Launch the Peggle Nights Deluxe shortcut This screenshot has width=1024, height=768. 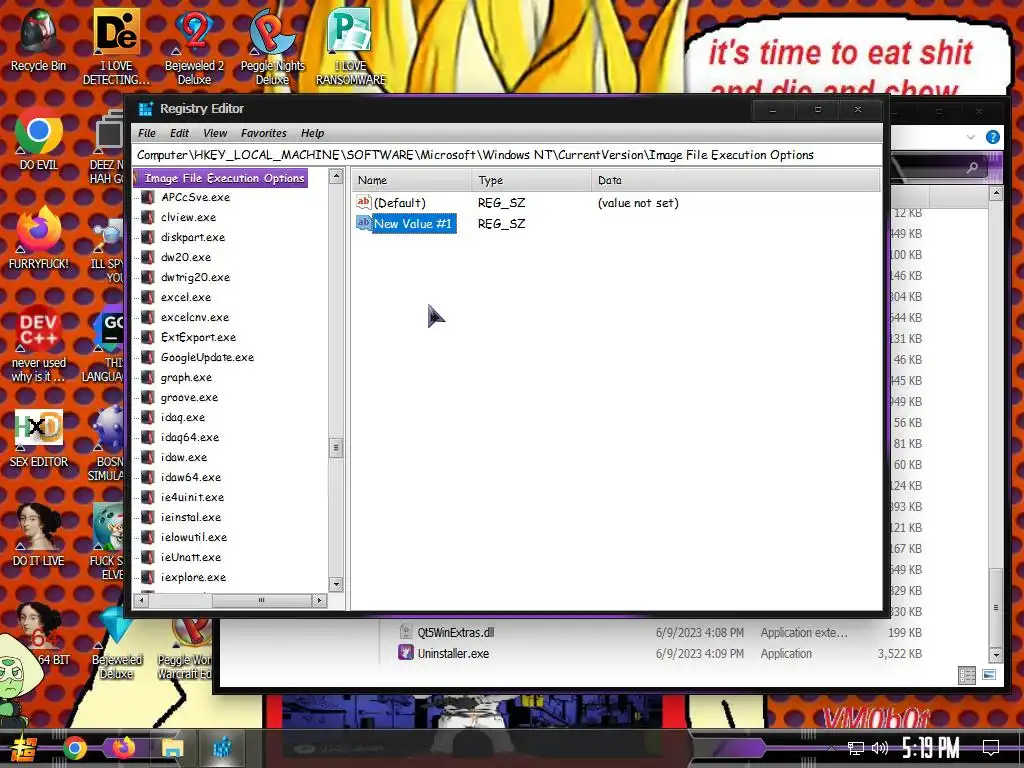tap(272, 46)
